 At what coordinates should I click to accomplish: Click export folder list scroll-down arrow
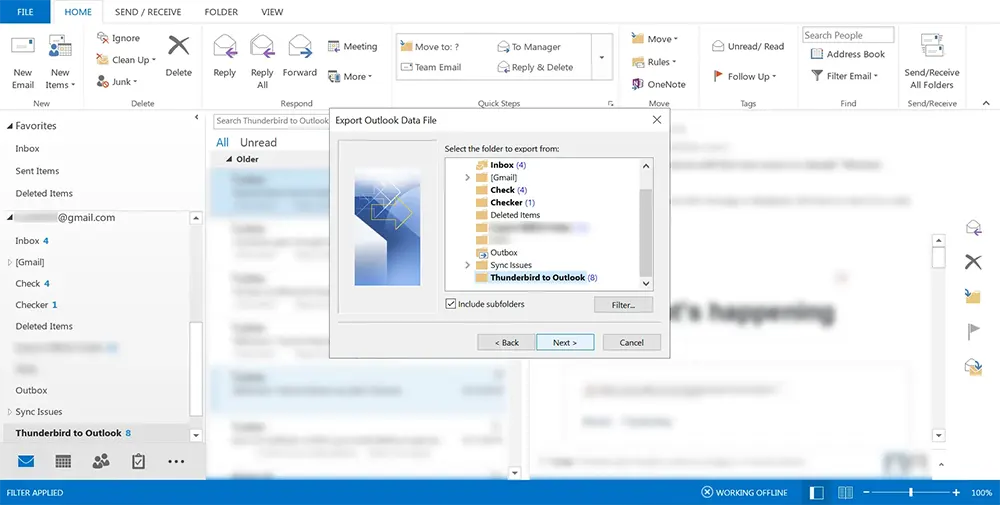click(x=646, y=283)
